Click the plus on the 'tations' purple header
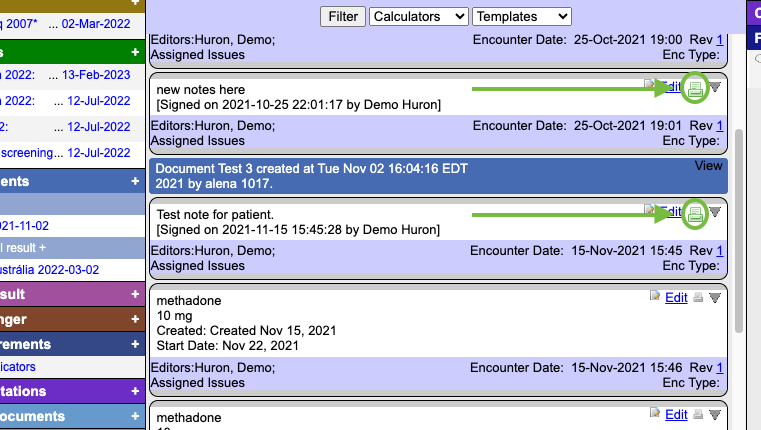This screenshot has height=430, width=761. tap(135, 391)
